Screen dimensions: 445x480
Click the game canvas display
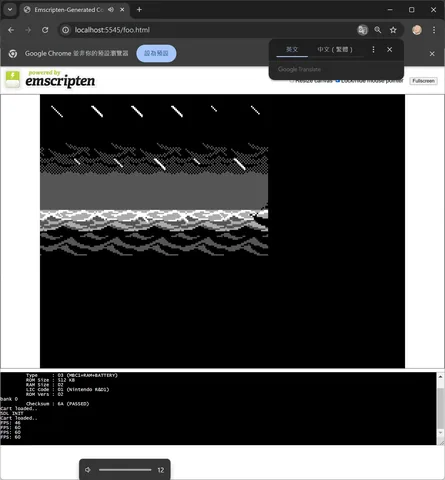tap(222, 231)
